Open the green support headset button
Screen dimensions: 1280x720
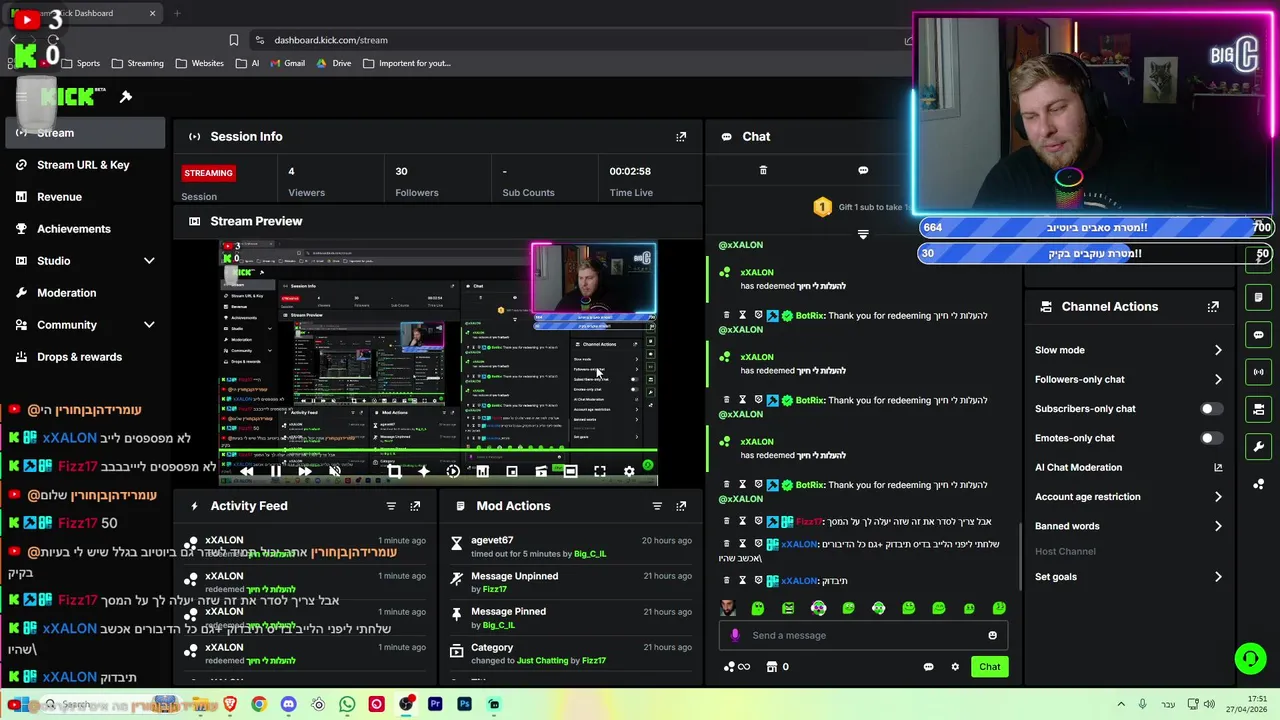[1250, 658]
